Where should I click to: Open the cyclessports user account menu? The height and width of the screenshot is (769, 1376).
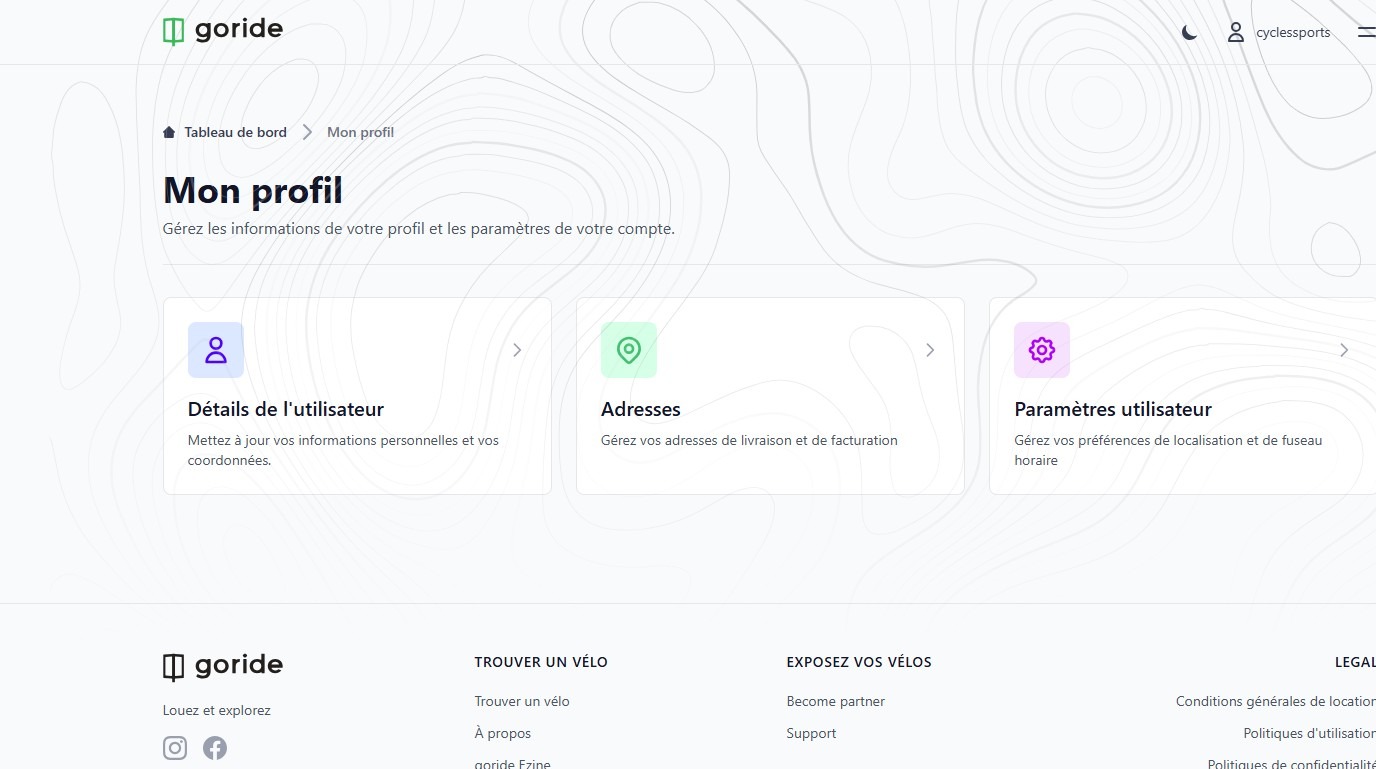pos(1279,32)
